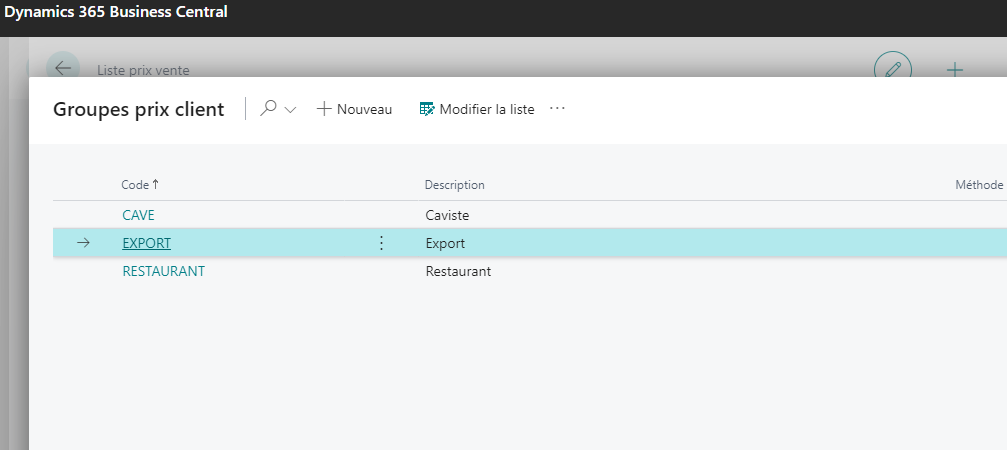Click the Groupes prix client heading
Viewport: 1007px width, 450px height.
(139, 109)
